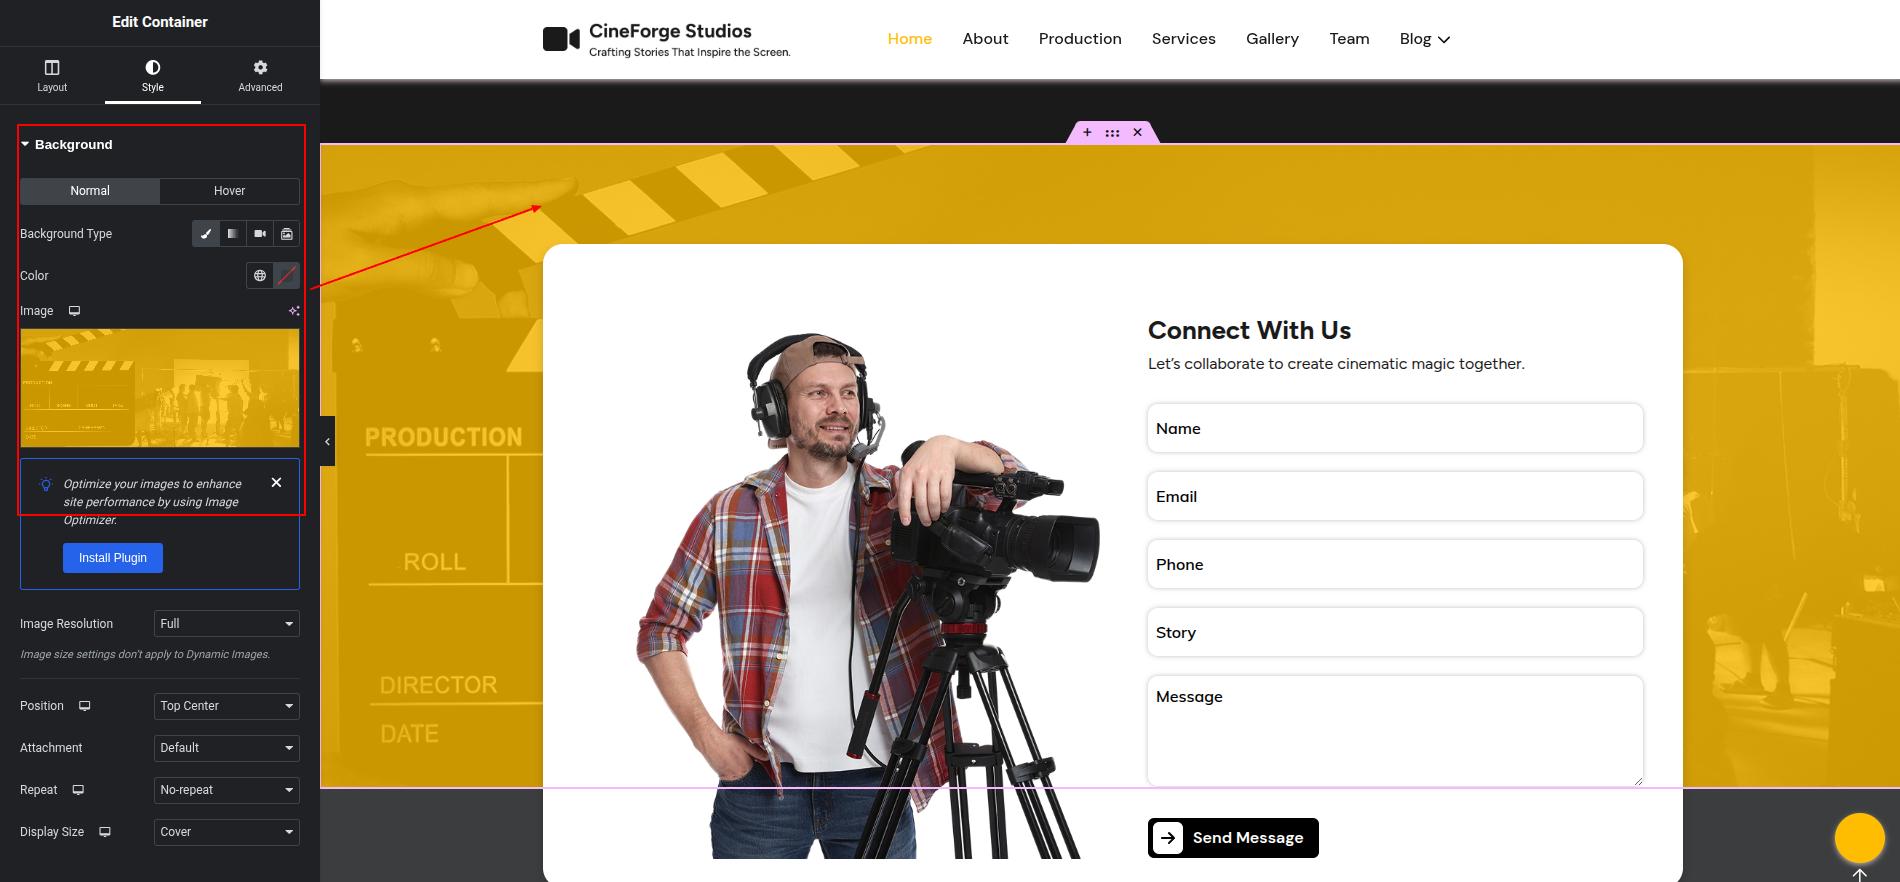Image resolution: width=1900 pixels, height=882 pixels.
Task: Open the Attachment Default dropdown
Action: click(227, 748)
